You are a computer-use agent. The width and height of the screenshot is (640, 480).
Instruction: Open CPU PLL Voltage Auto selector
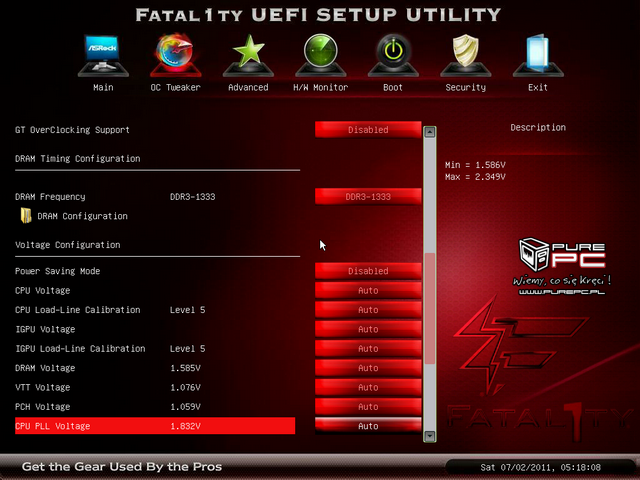368,426
